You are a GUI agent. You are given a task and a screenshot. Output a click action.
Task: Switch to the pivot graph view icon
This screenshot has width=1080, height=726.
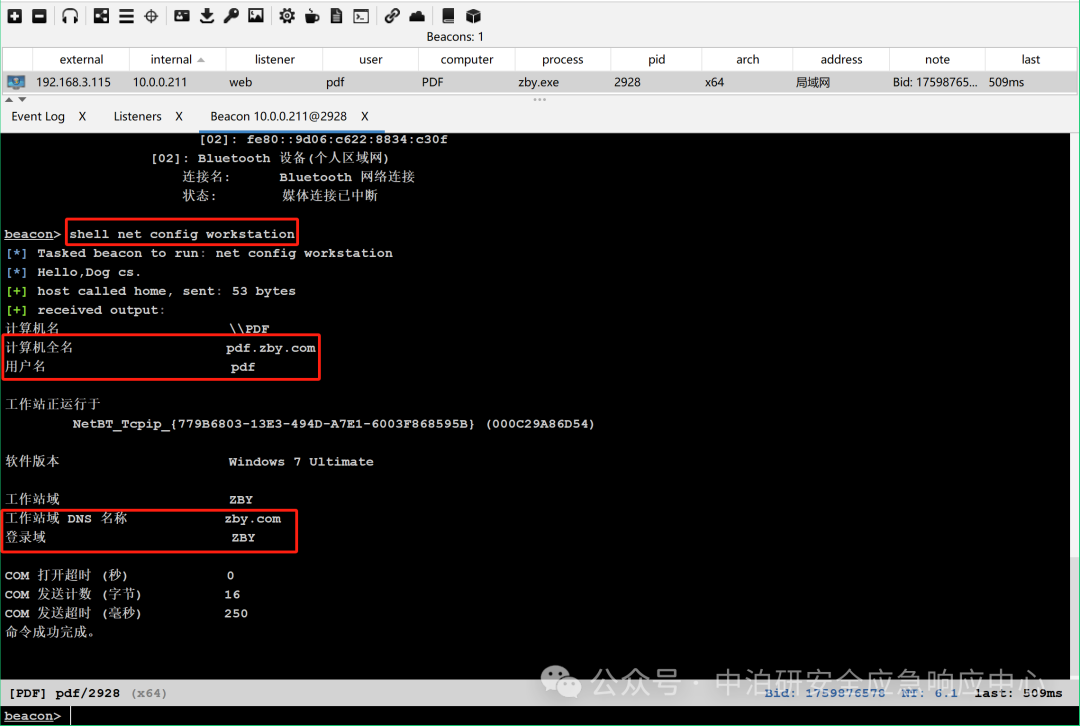101,15
